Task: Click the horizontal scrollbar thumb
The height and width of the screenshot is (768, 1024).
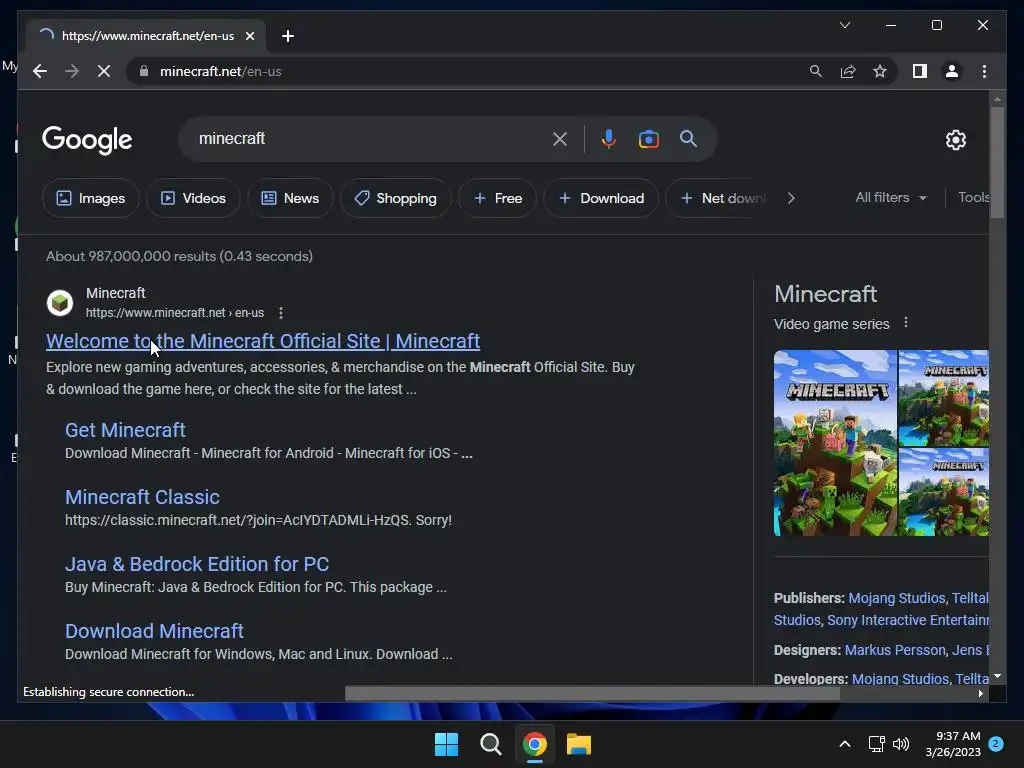Action: (592, 694)
